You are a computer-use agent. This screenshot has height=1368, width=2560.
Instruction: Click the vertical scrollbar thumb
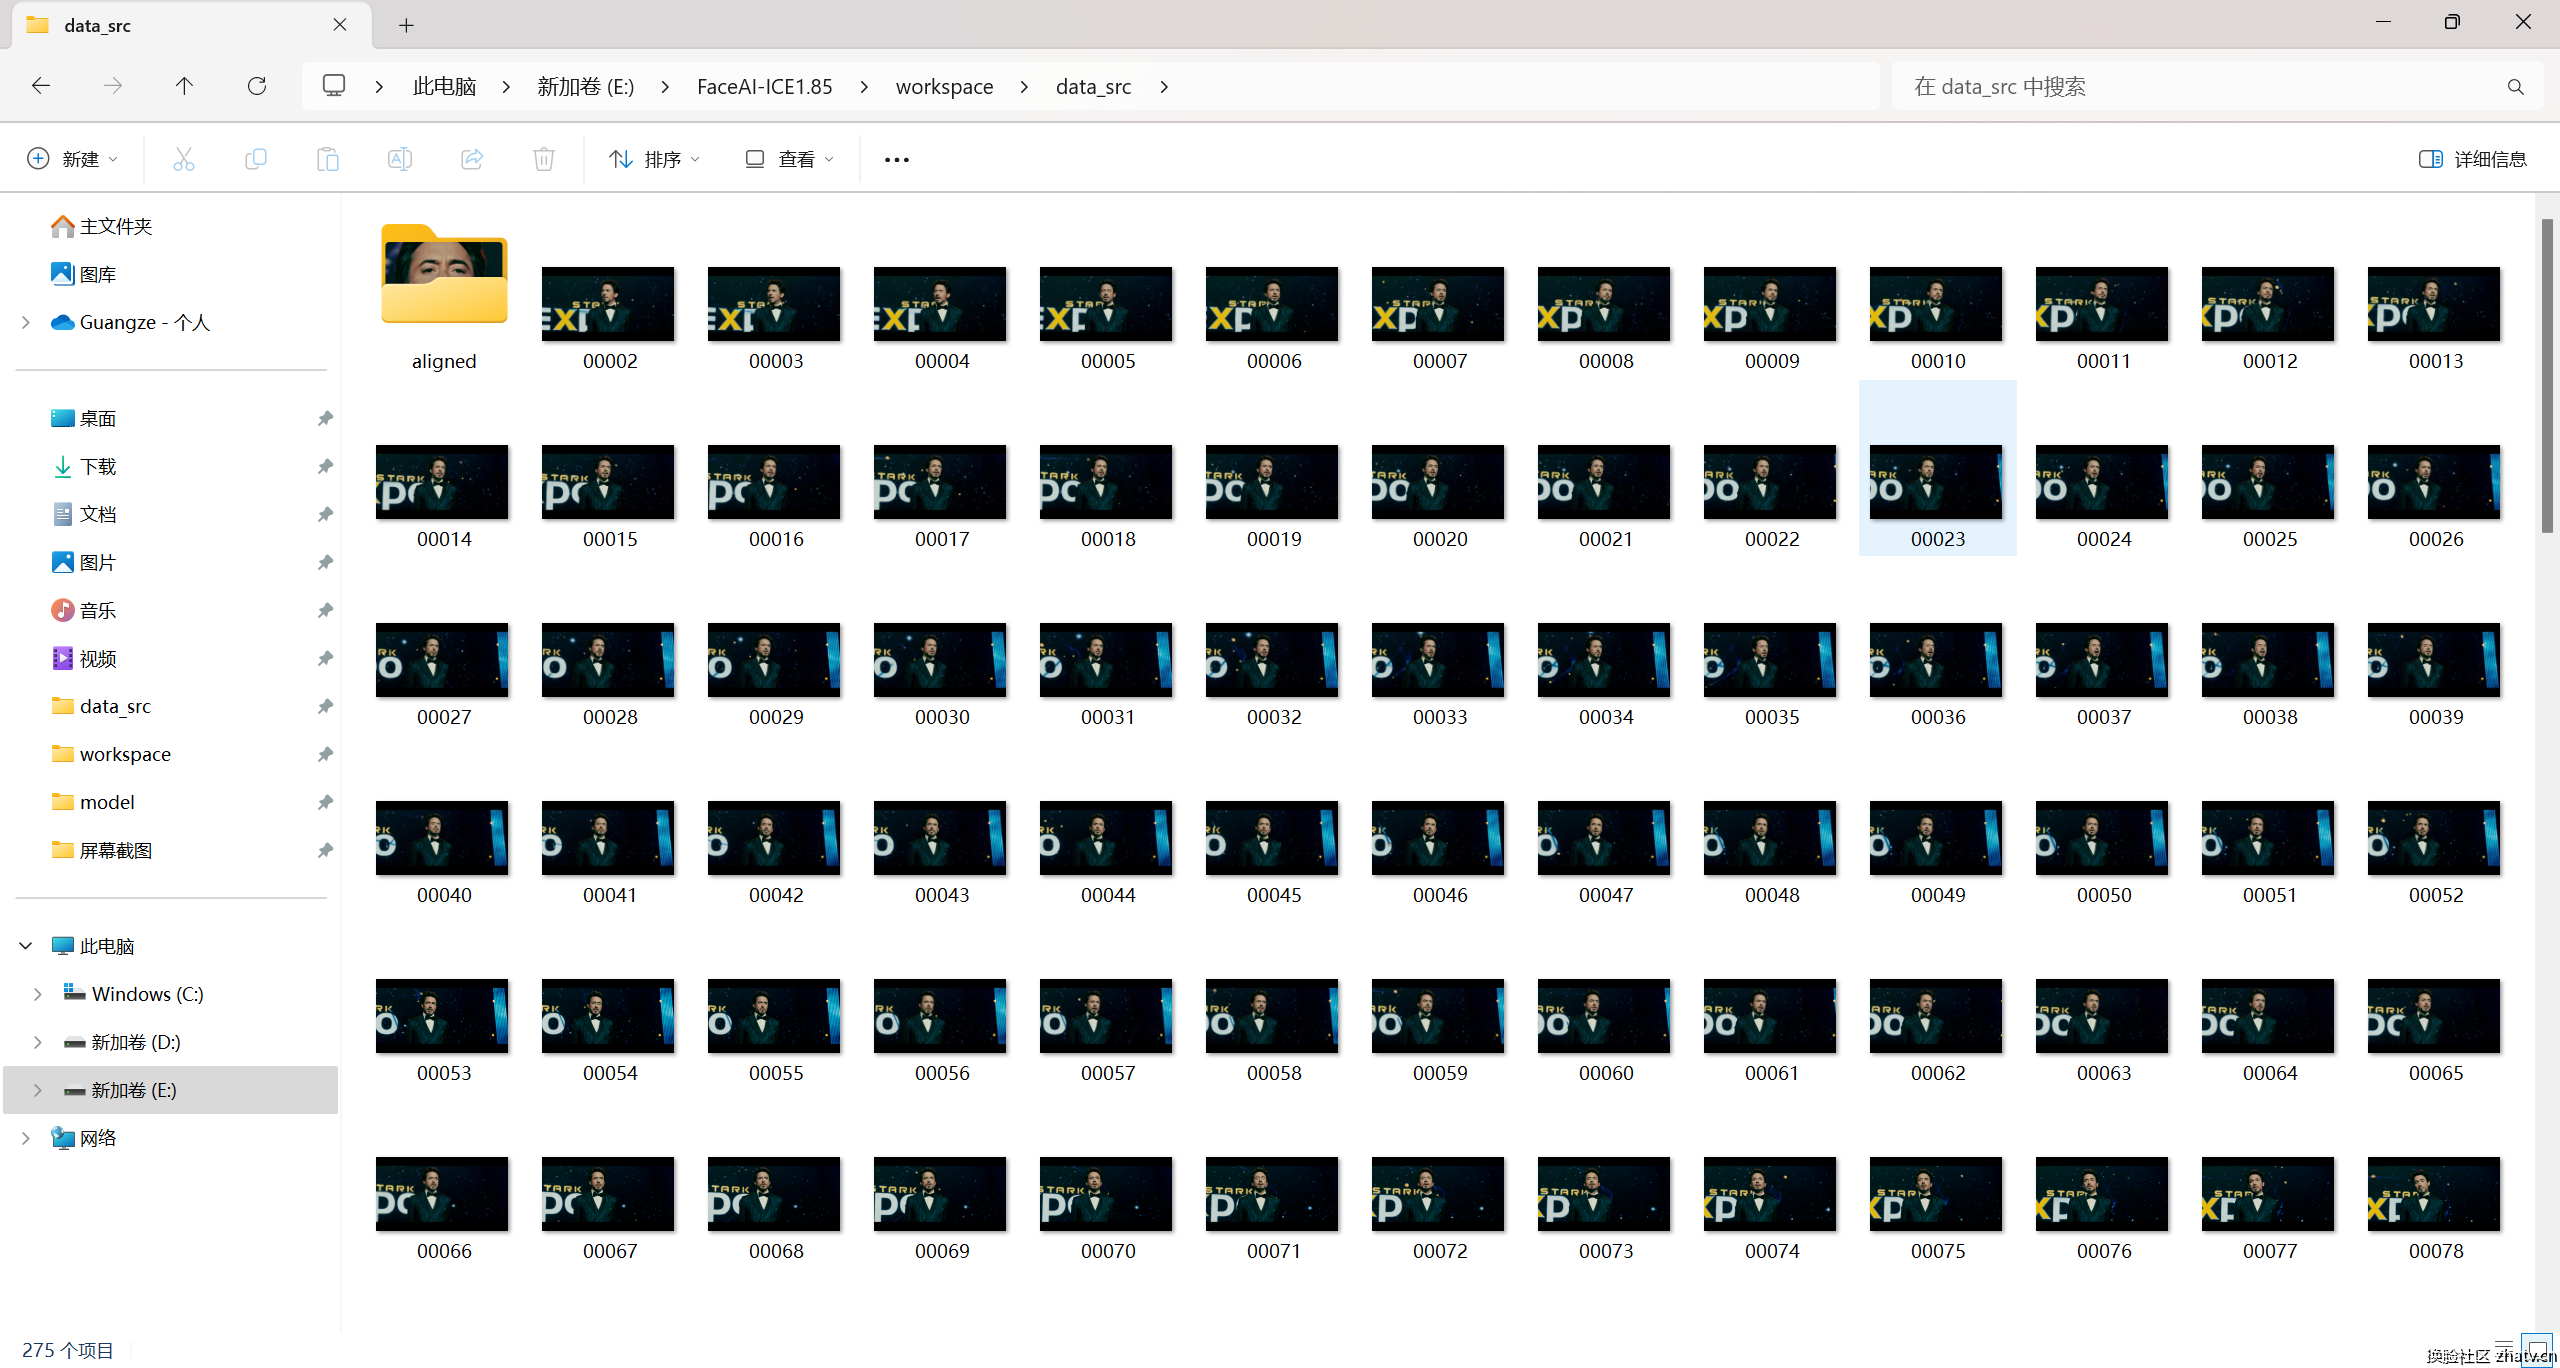[x=2547, y=376]
